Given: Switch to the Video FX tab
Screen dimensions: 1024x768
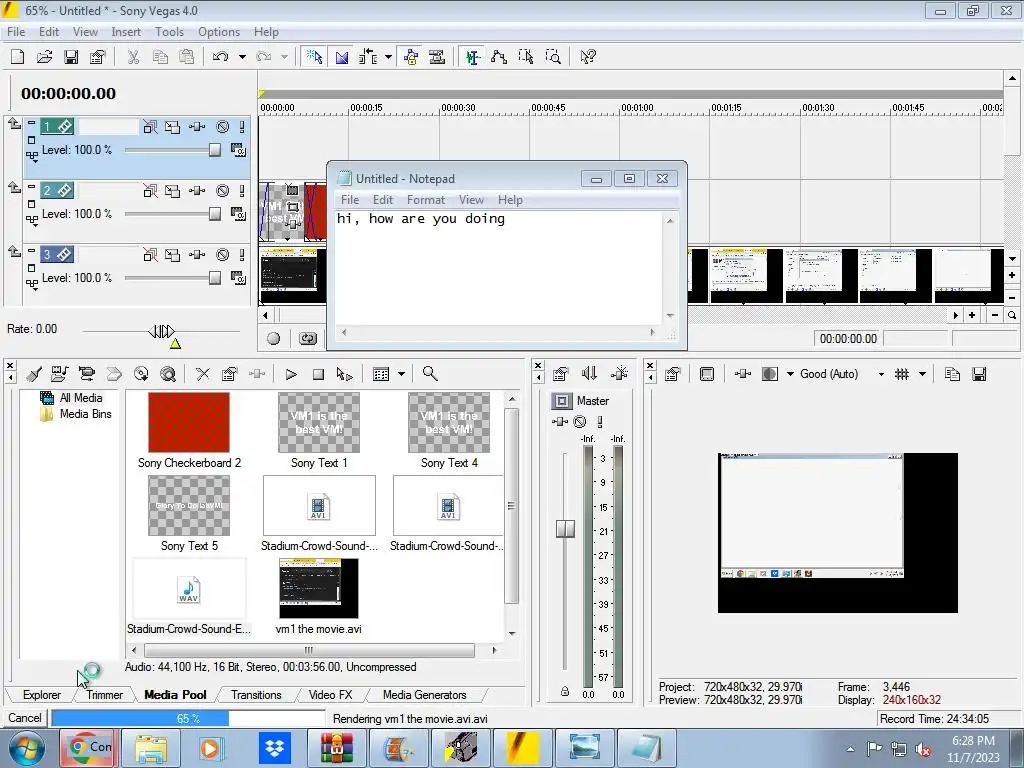Looking at the screenshot, I should click(x=330, y=695).
